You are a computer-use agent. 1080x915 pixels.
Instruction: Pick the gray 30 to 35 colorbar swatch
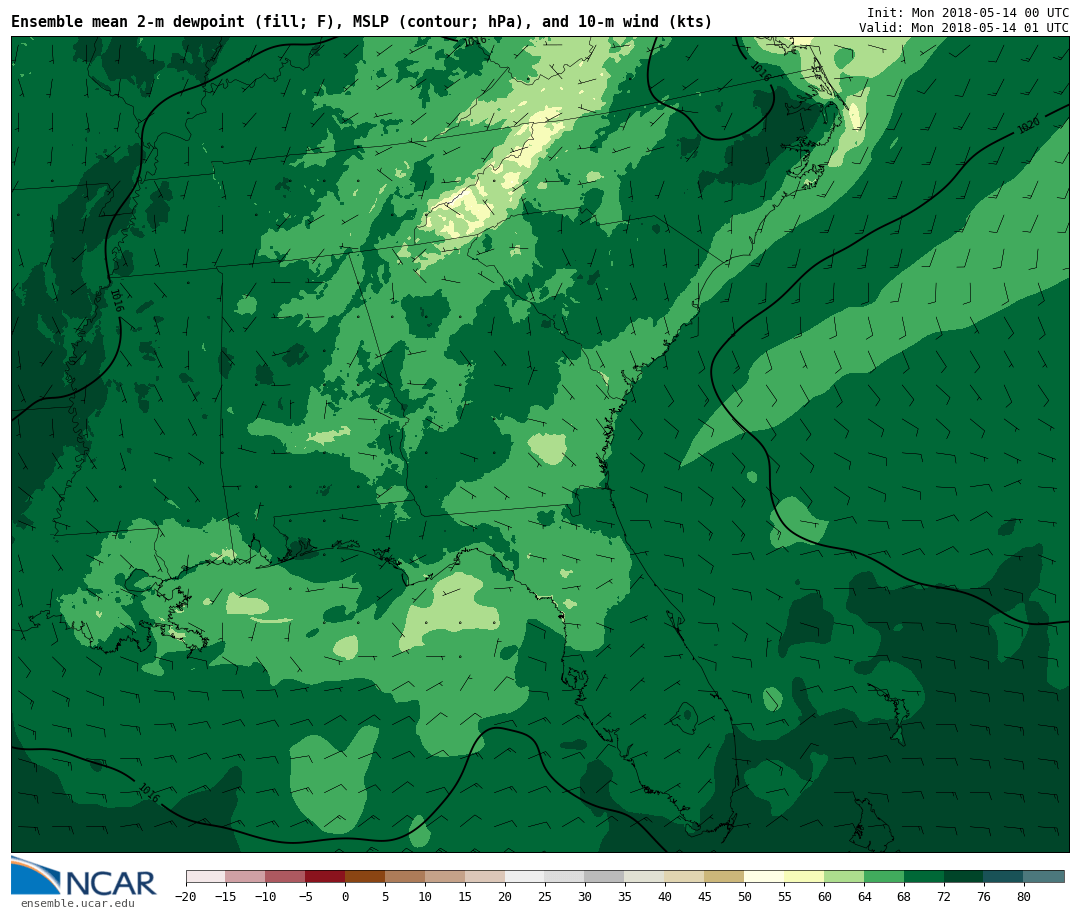point(604,877)
